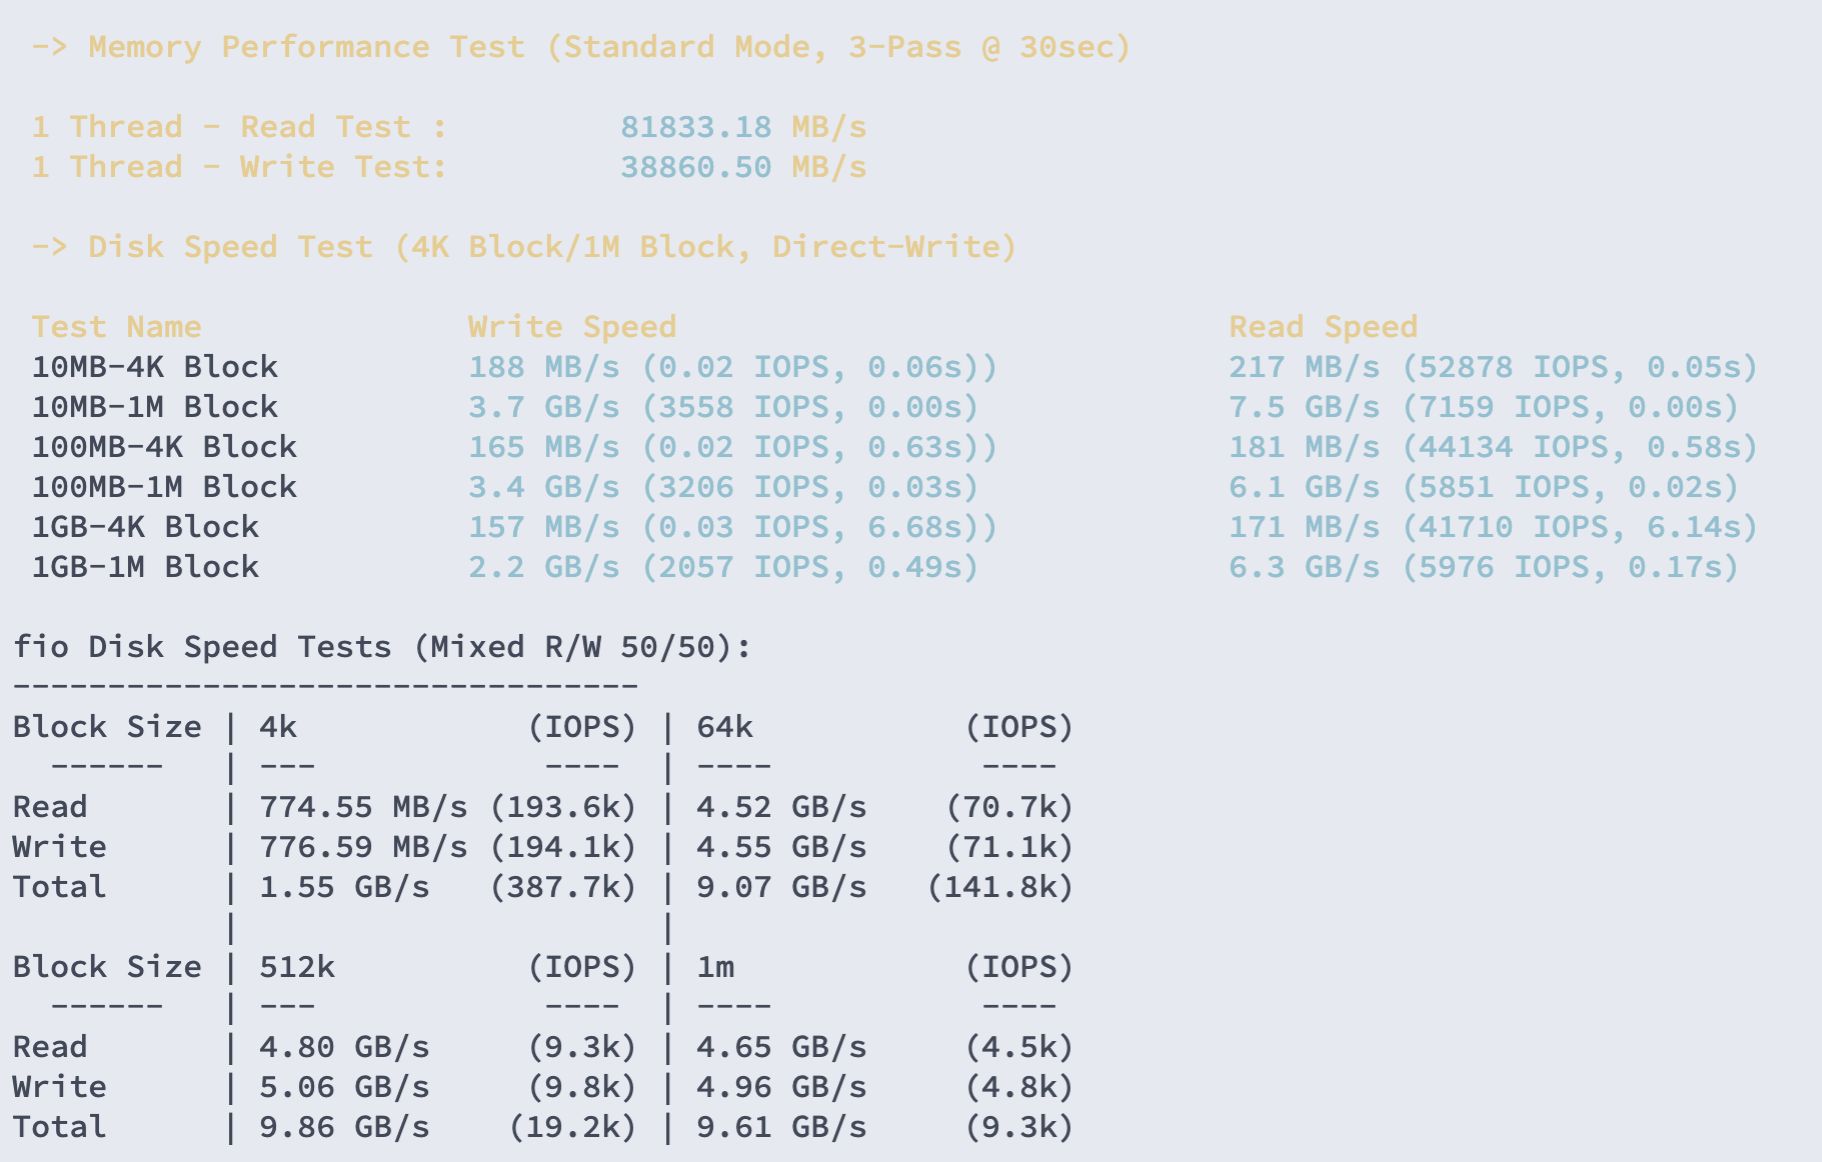Click the 9.61 GB/s 1m total
This screenshot has height=1162, width=1822.
(x=781, y=1127)
